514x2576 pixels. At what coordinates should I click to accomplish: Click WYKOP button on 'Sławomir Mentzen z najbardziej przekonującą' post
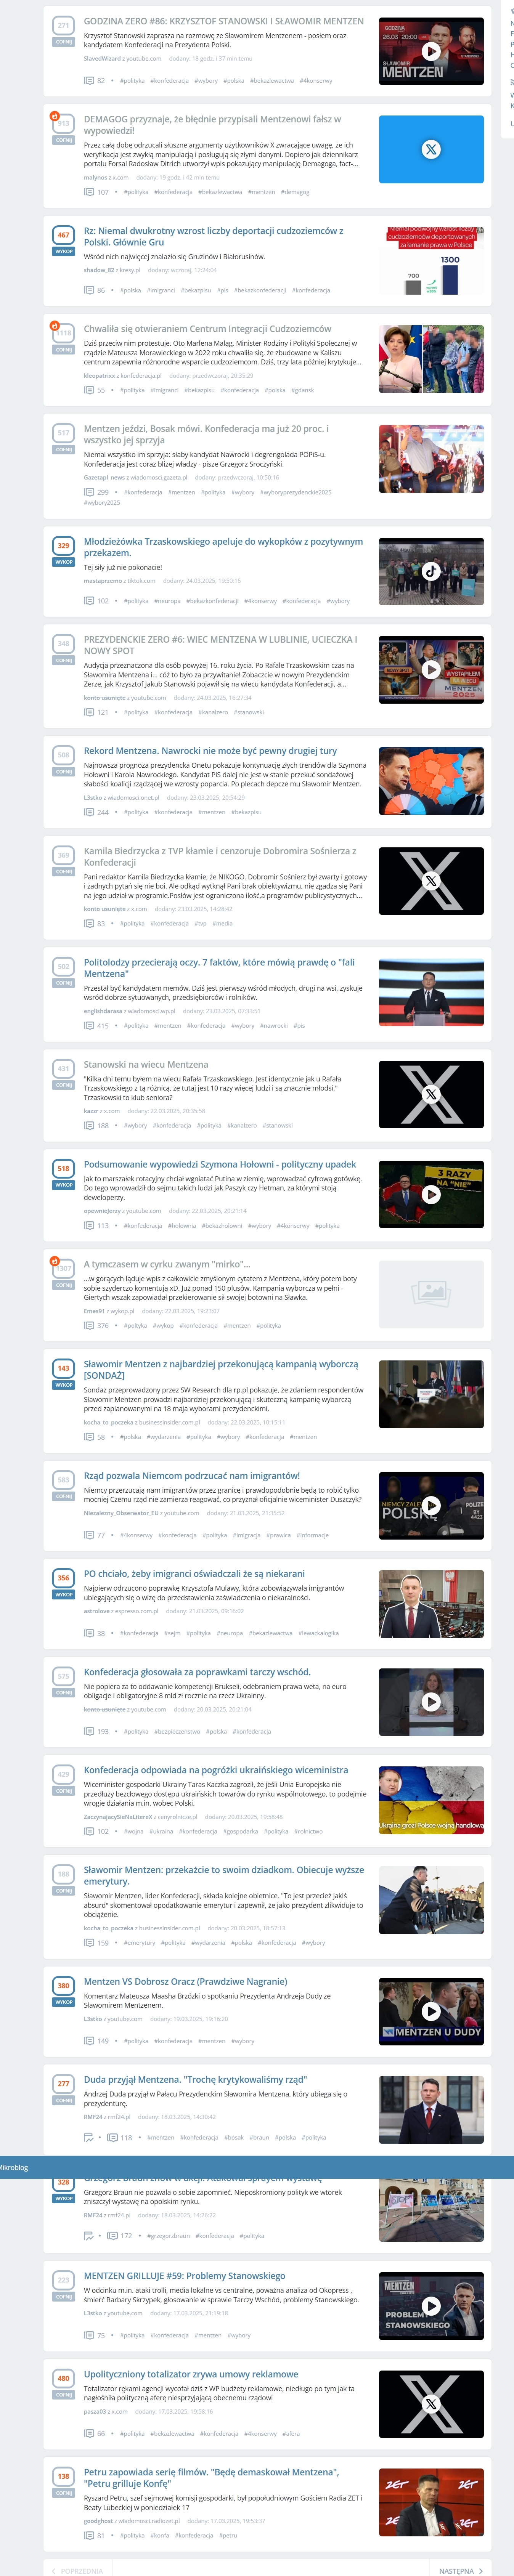pyautogui.click(x=63, y=1384)
